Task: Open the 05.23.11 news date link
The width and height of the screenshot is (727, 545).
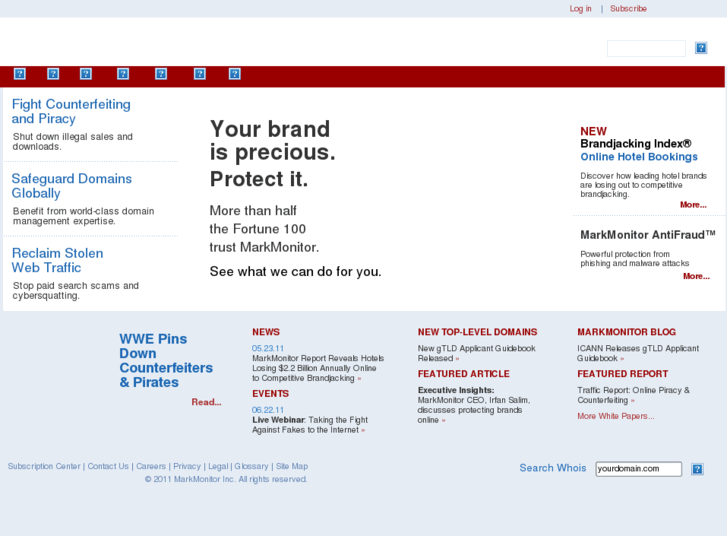Action: pos(268,348)
